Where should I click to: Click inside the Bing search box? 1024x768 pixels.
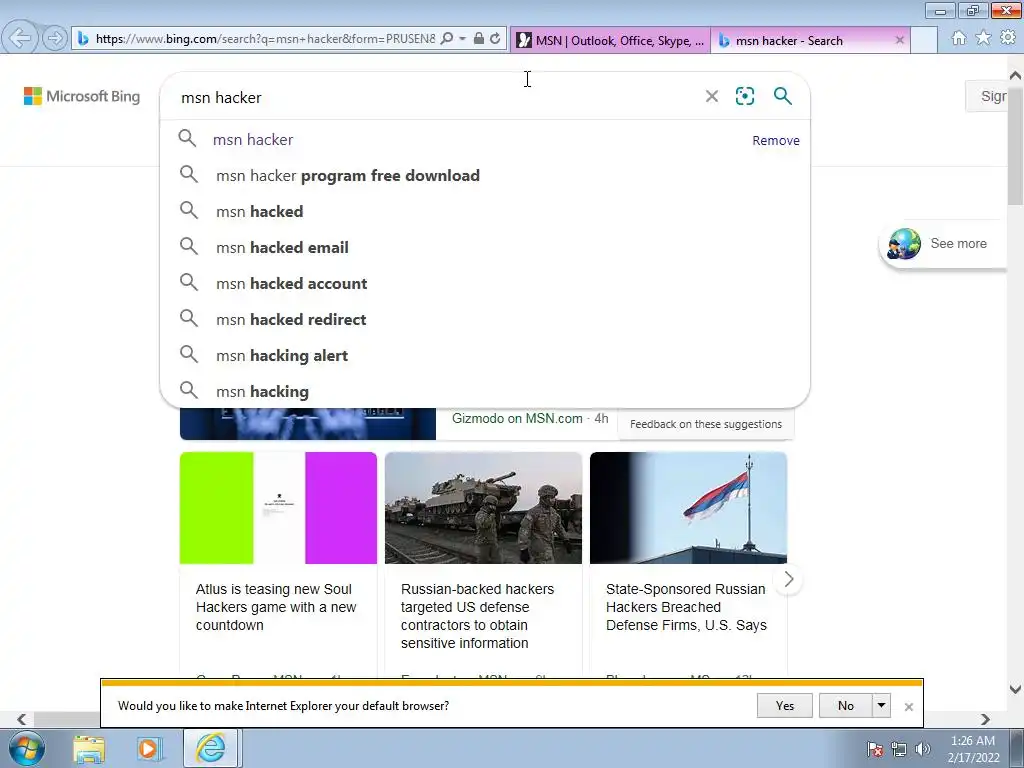click(438, 97)
